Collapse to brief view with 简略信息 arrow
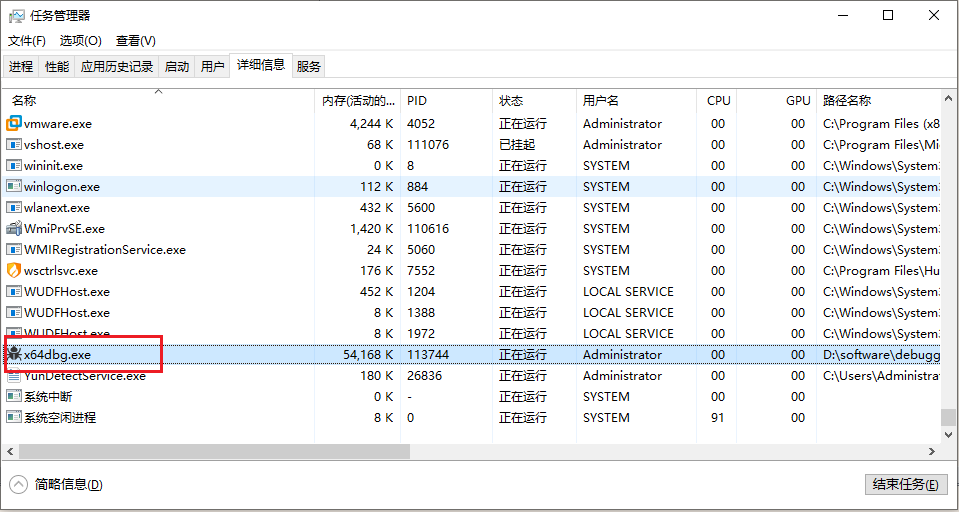 18,484
